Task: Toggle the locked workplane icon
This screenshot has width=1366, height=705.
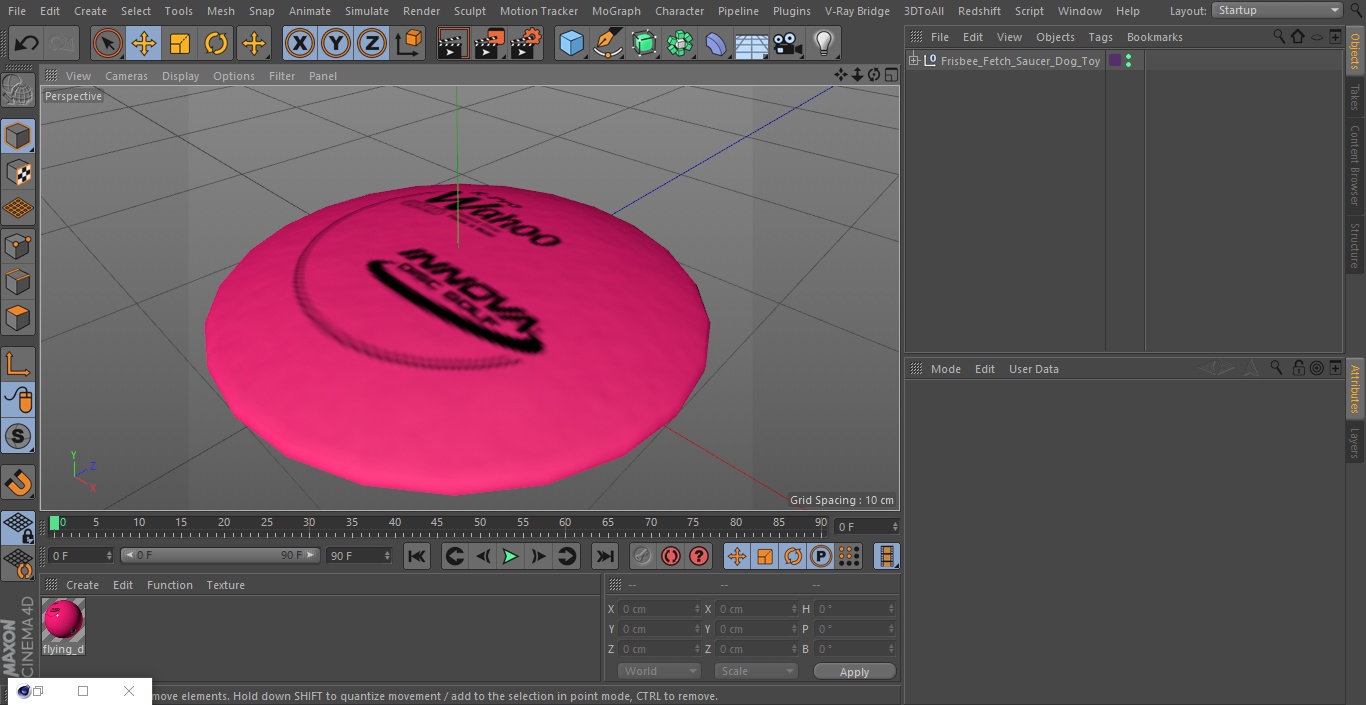Action: (18, 528)
